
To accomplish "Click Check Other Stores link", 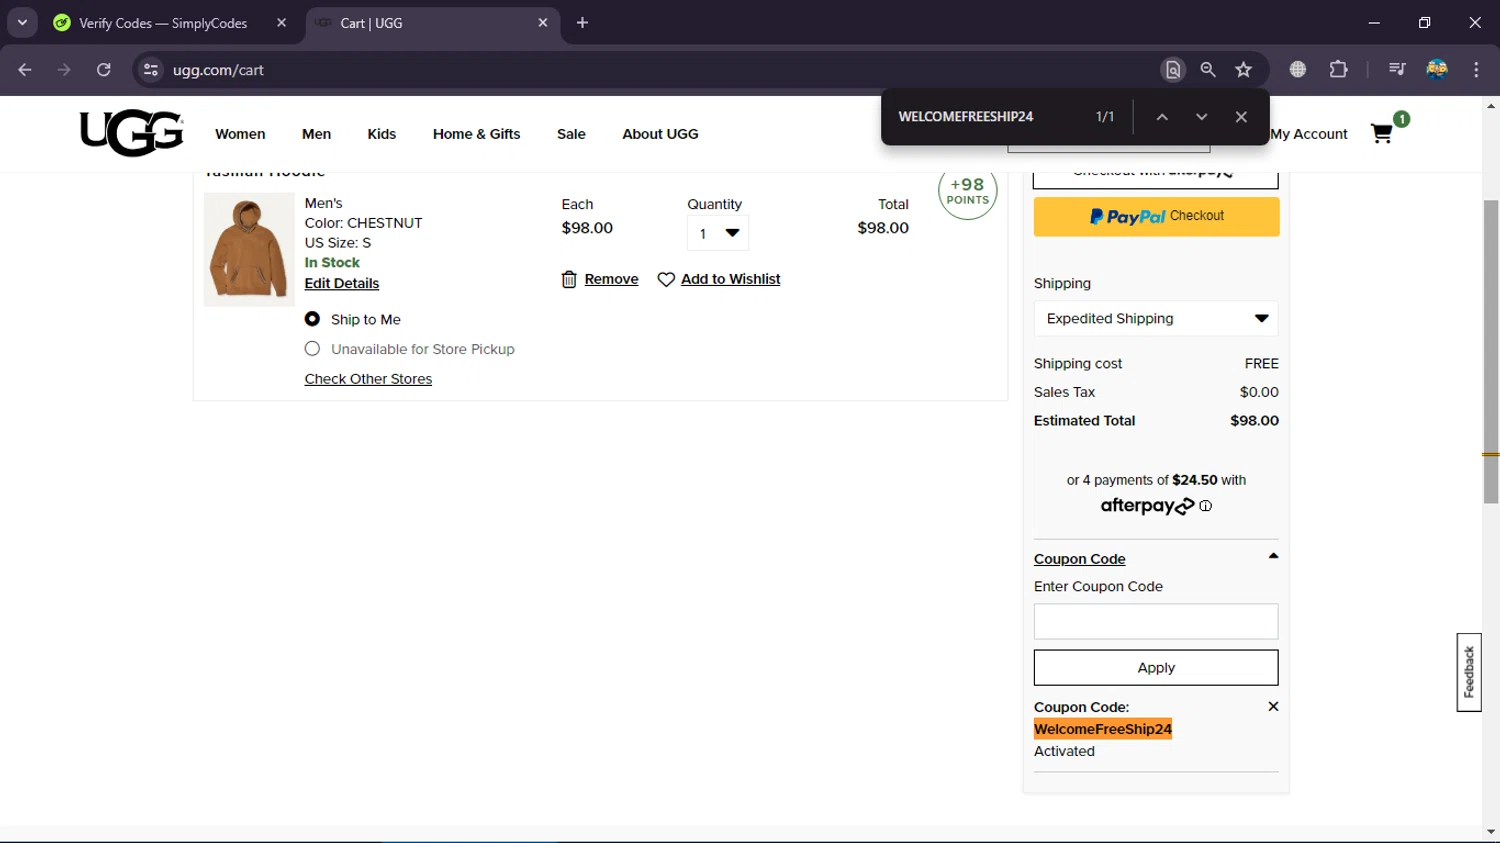I will coord(368,379).
